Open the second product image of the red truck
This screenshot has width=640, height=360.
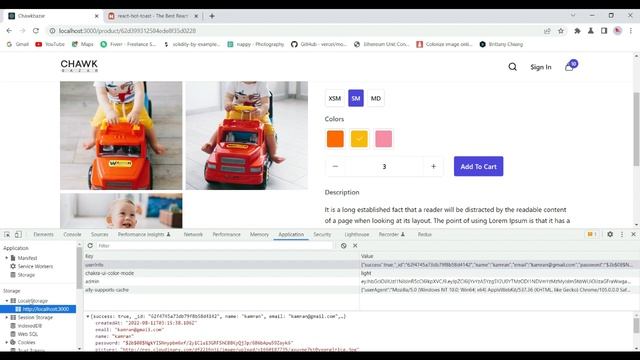[x=247, y=136]
